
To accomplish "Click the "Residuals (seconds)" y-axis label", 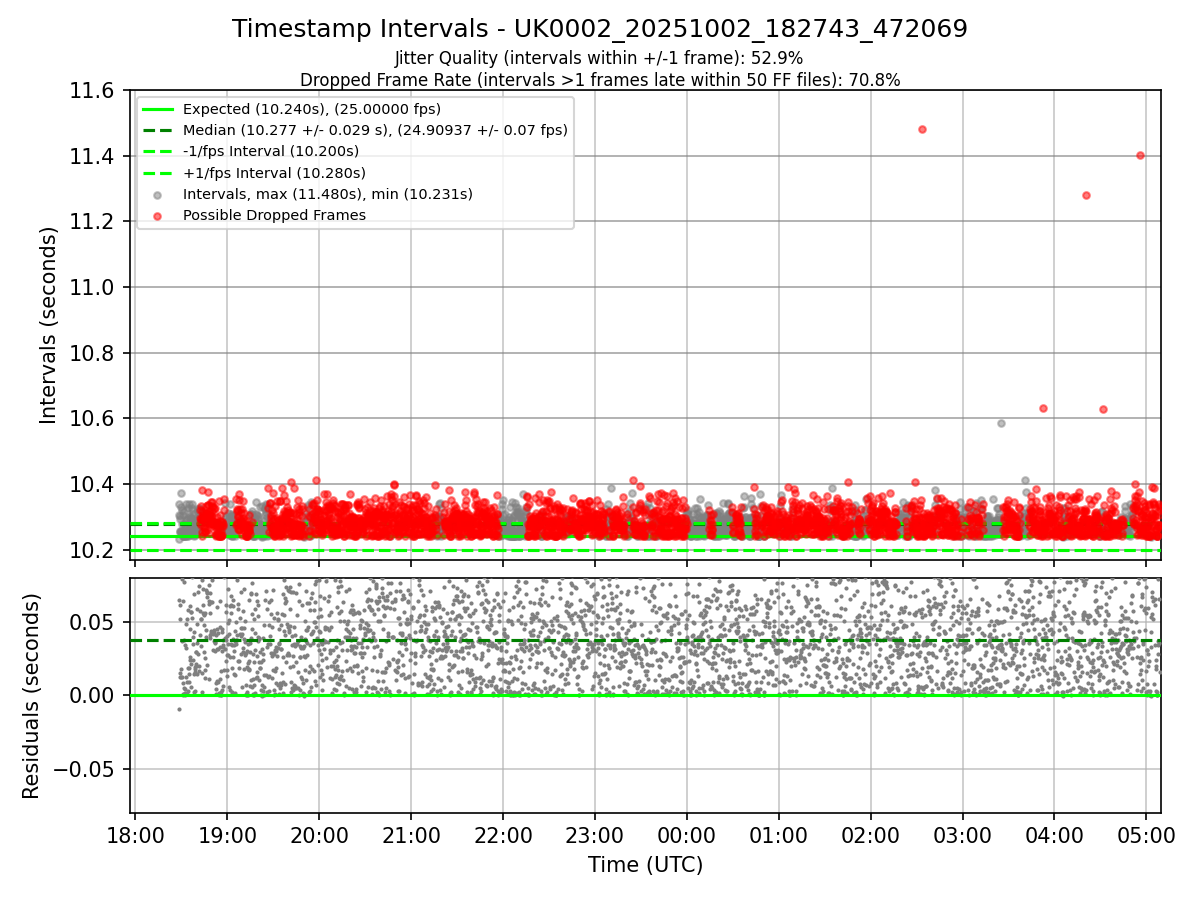I will click(x=32, y=696).
